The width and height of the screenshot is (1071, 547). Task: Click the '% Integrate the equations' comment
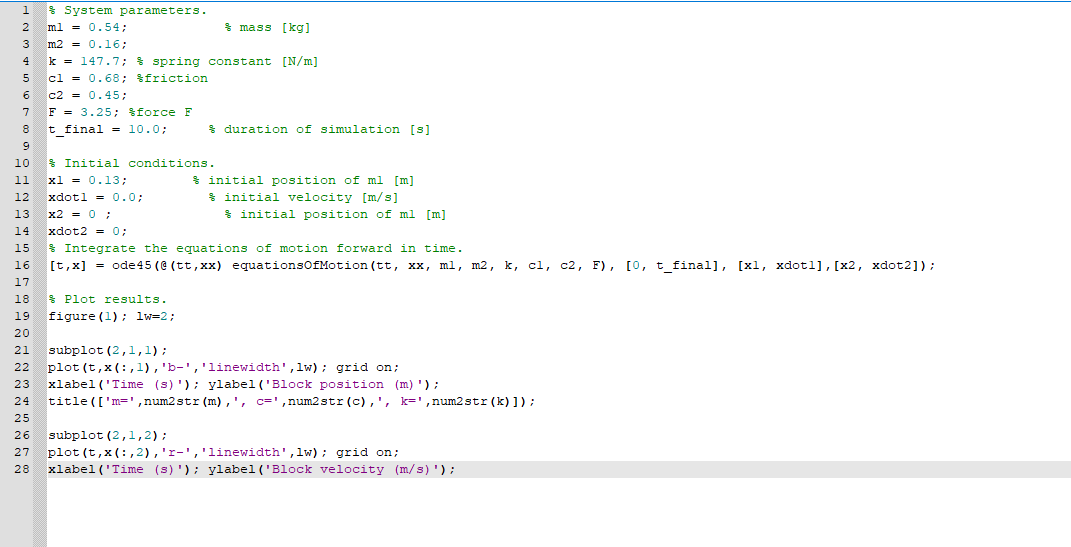pyautogui.click(x=255, y=249)
